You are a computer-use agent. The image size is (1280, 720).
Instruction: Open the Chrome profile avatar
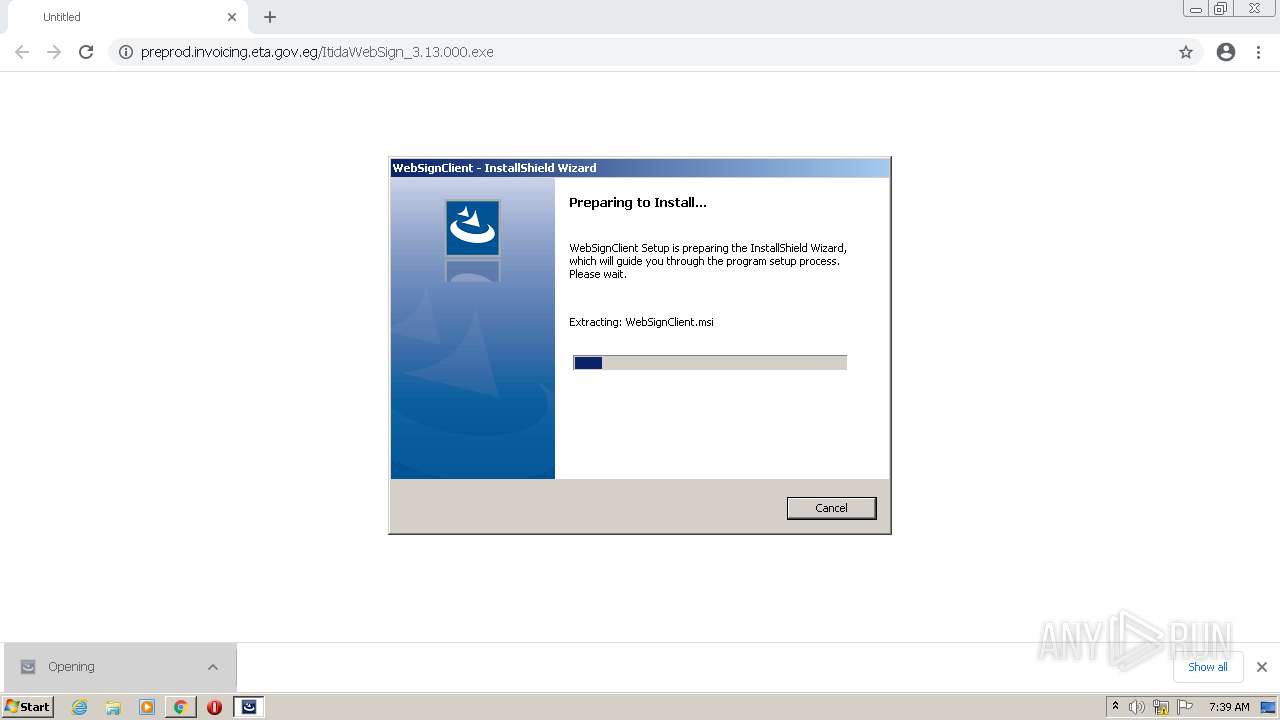1226,52
